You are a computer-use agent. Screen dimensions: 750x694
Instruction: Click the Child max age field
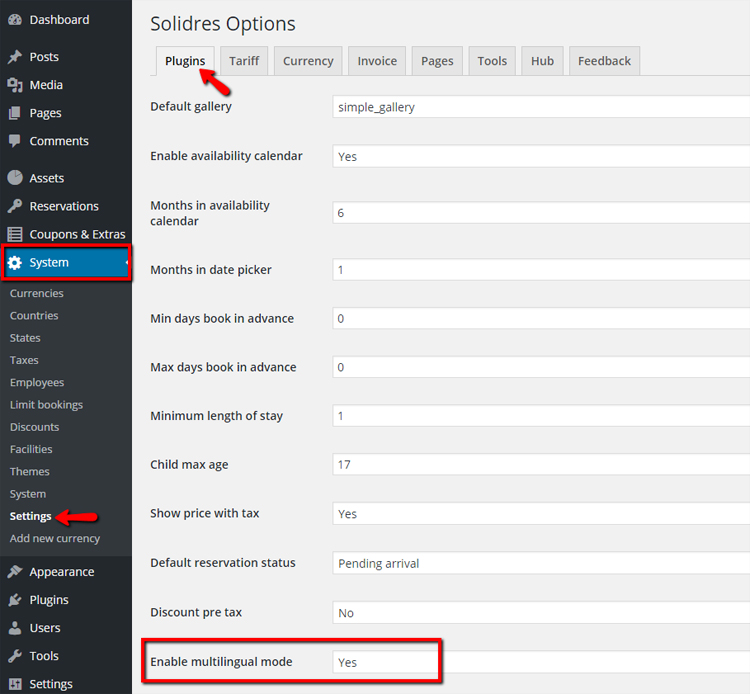click(541, 464)
